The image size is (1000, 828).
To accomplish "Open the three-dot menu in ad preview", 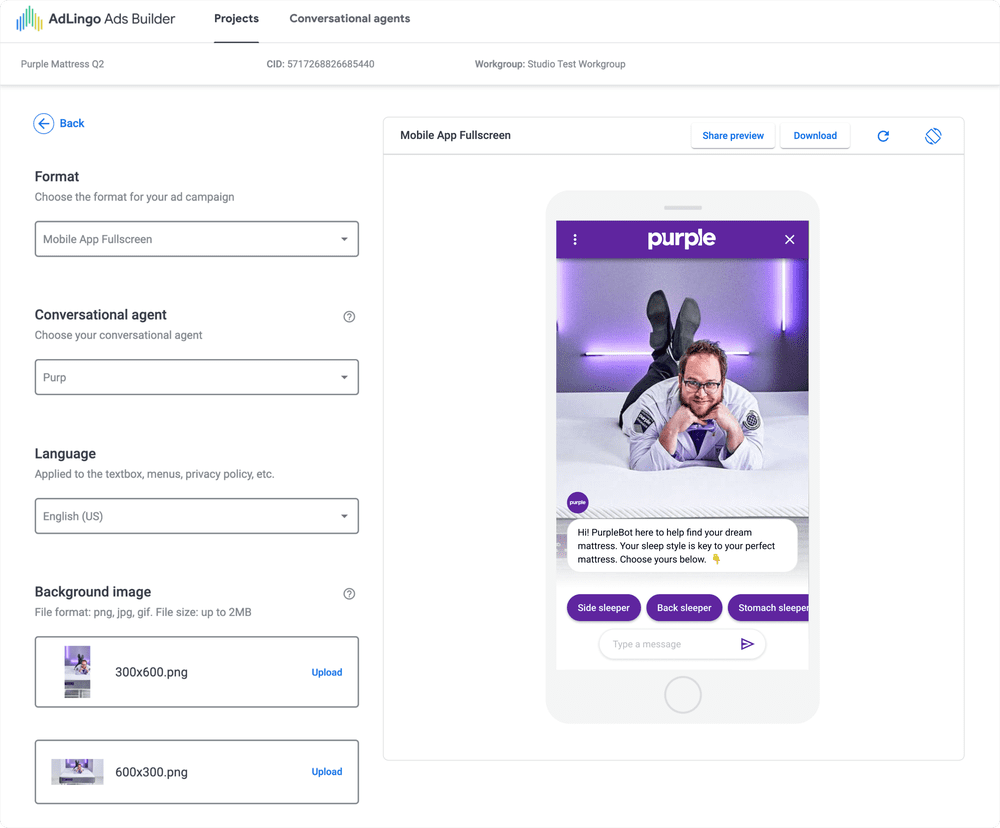I will click(x=575, y=239).
